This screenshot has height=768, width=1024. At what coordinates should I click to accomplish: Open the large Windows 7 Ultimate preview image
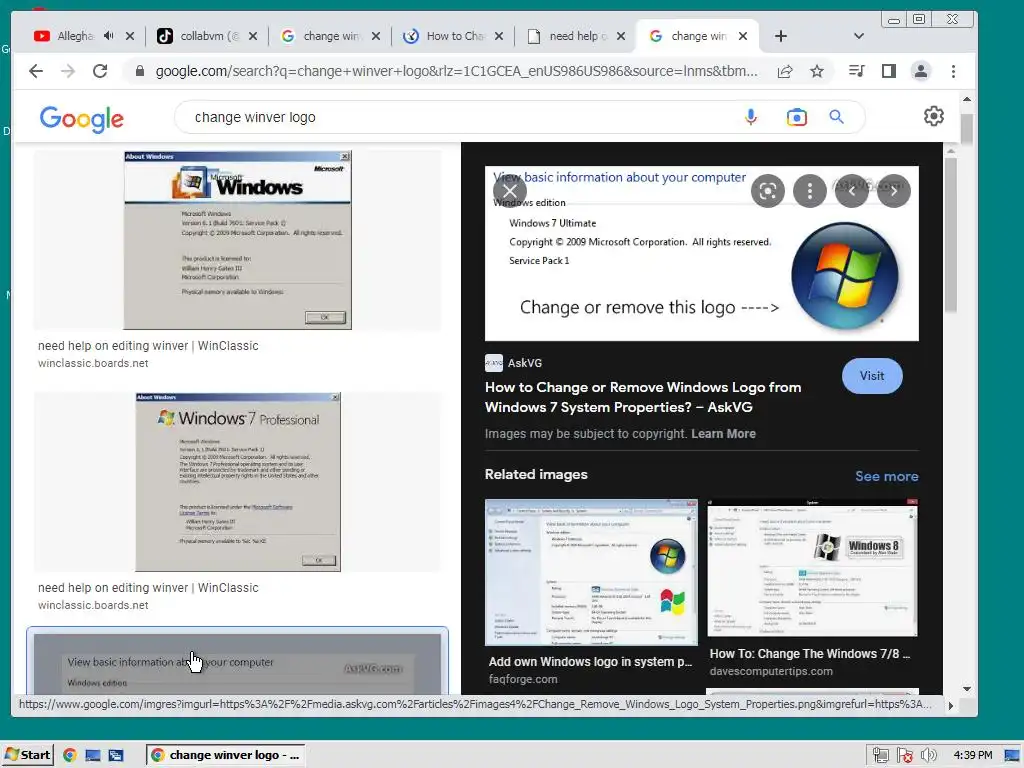tap(701, 253)
